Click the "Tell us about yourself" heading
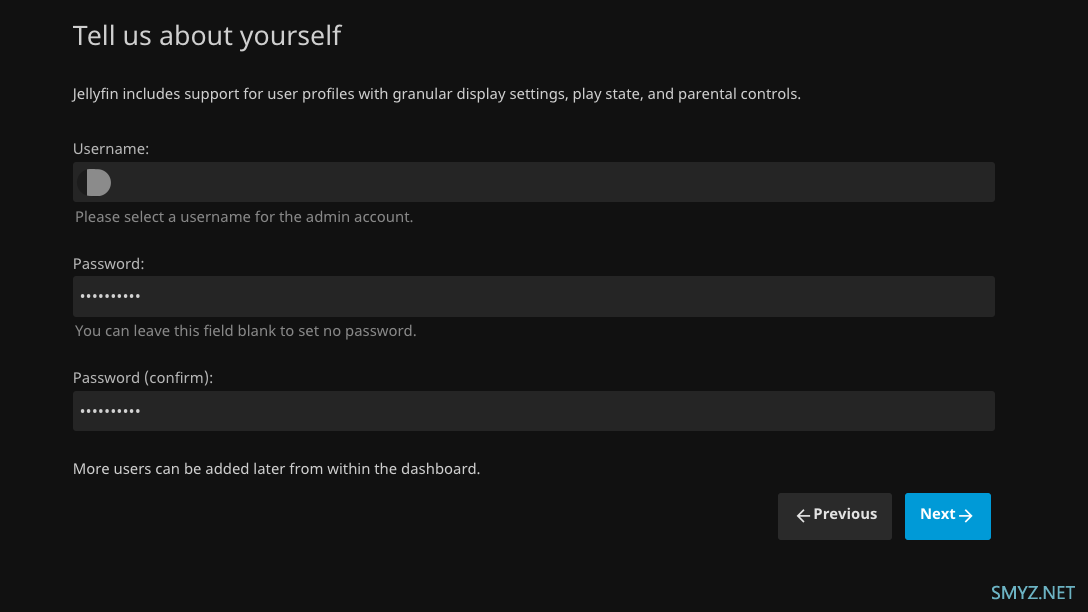Image resolution: width=1088 pixels, height=612 pixels. click(x=207, y=36)
